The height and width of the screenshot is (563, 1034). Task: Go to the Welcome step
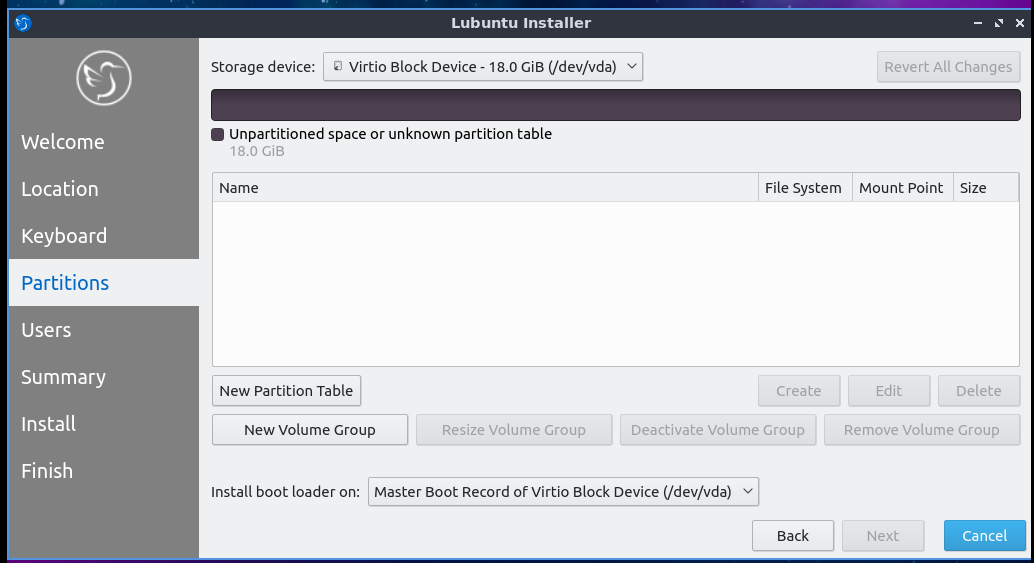[x=63, y=142]
